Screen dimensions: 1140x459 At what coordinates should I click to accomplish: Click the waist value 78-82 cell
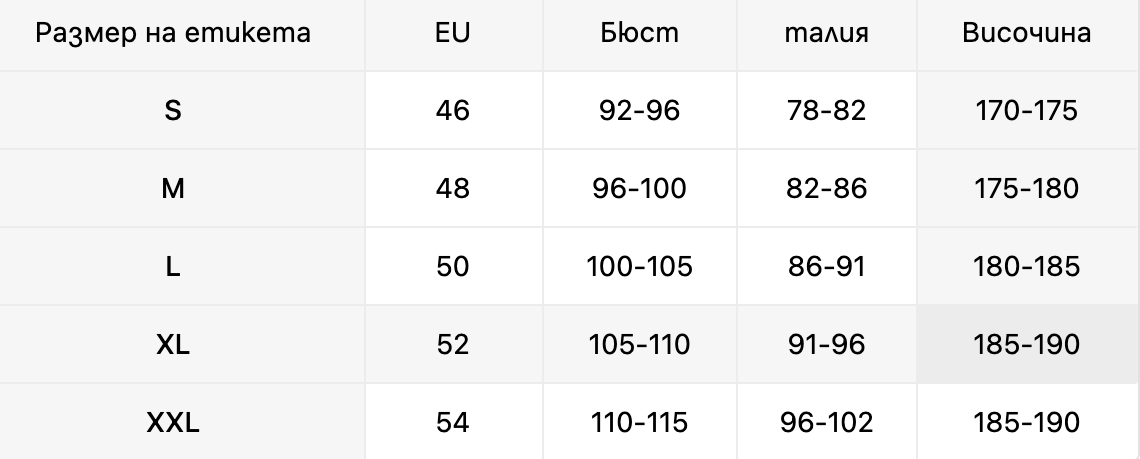[x=827, y=111]
